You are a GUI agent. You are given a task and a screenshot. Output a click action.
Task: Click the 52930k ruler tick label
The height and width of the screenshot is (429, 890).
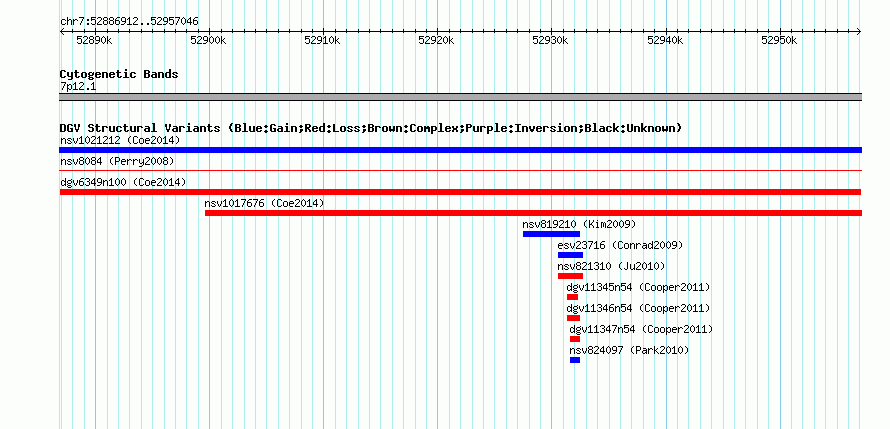pos(551,40)
